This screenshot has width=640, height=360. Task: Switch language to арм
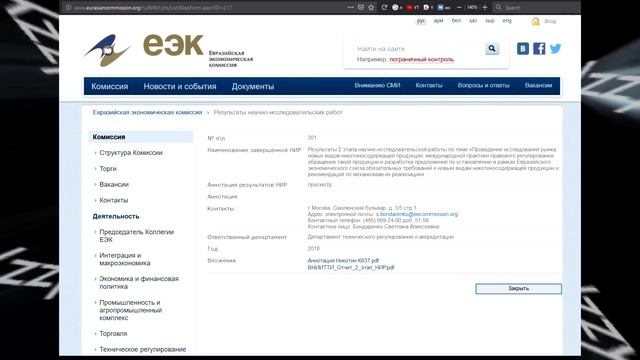[x=438, y=21]
